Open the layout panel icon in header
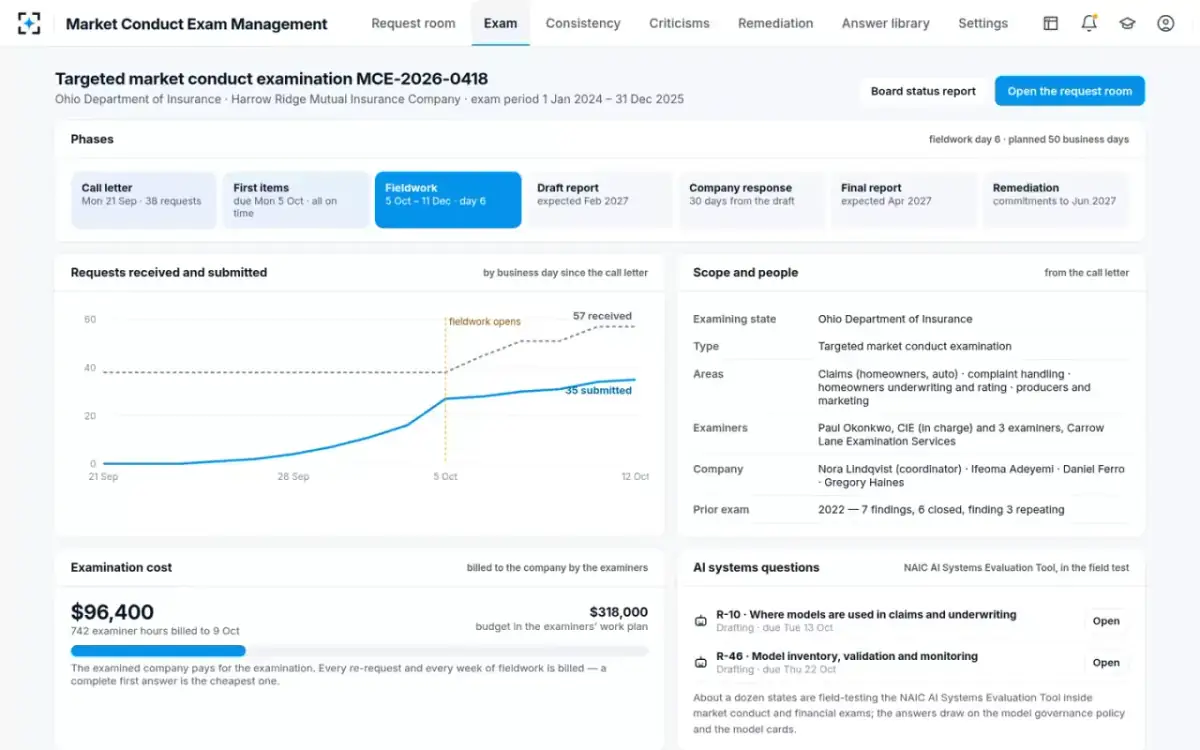The image size is (1200, 750). click(1050, 23)
